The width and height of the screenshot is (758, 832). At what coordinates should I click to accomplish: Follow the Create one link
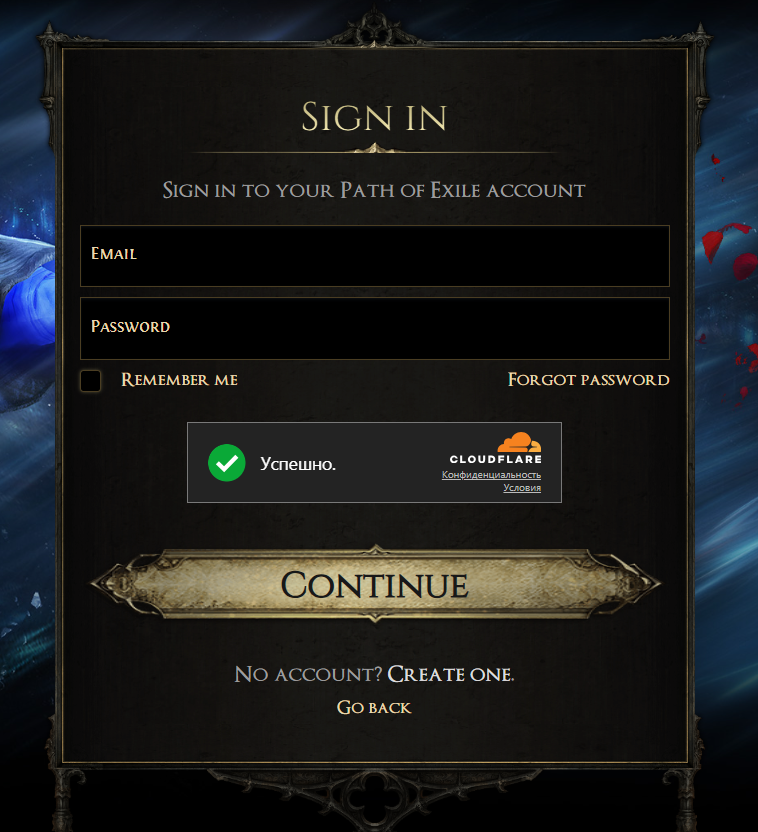(x=450, y=674)
